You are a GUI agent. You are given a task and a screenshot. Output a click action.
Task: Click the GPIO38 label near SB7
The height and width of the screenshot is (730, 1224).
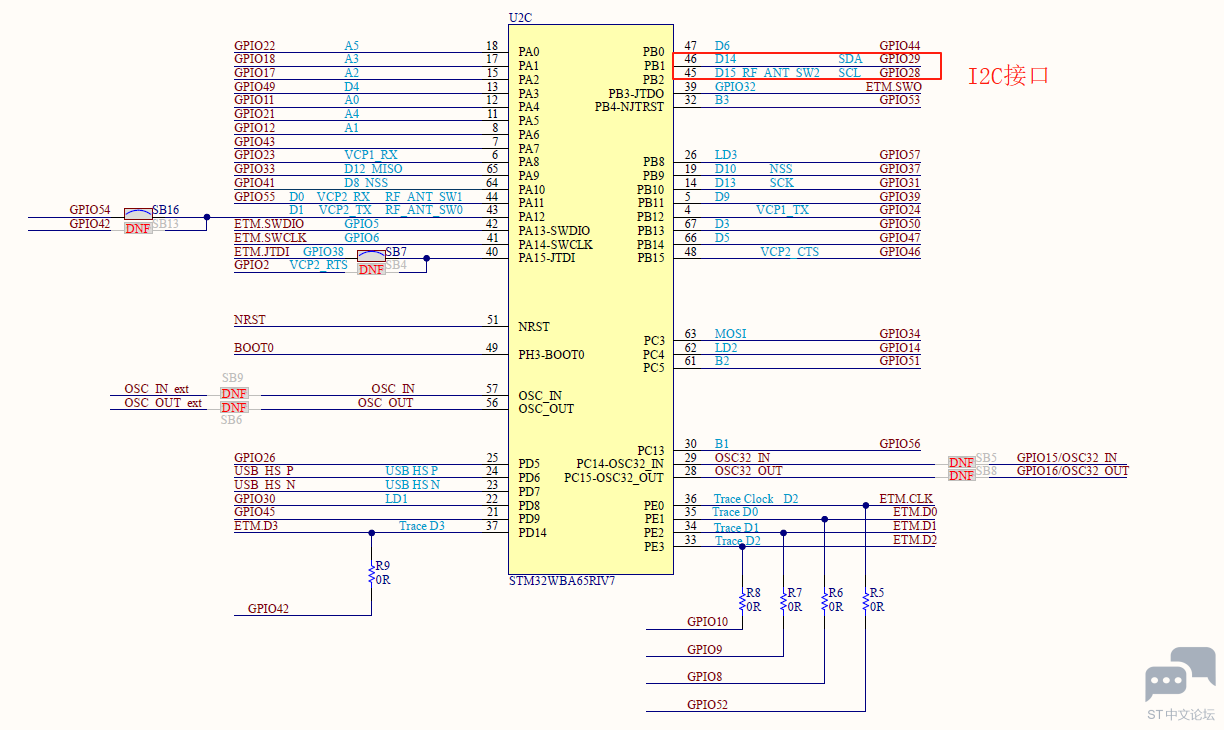pyautogui.click(x=324, y=252)
